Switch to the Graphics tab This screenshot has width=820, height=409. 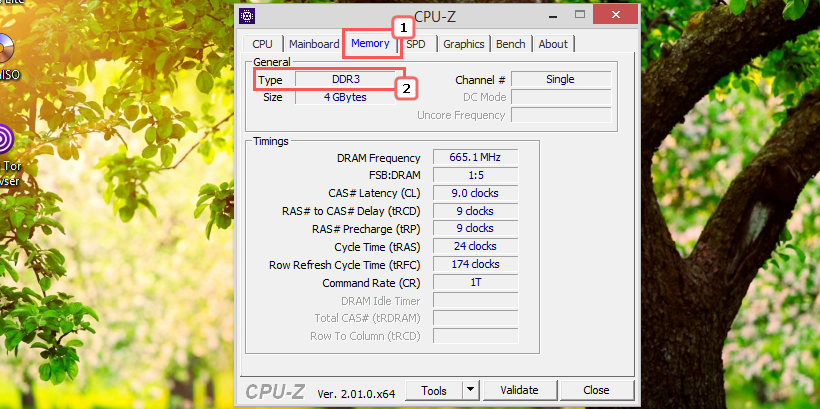coord(464,44)
